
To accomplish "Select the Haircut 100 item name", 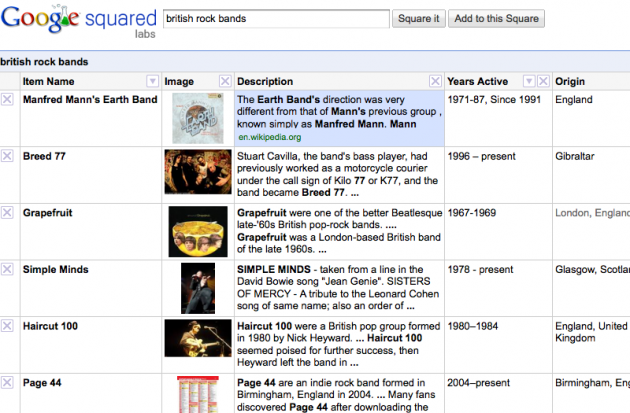I will click(50, 326).
